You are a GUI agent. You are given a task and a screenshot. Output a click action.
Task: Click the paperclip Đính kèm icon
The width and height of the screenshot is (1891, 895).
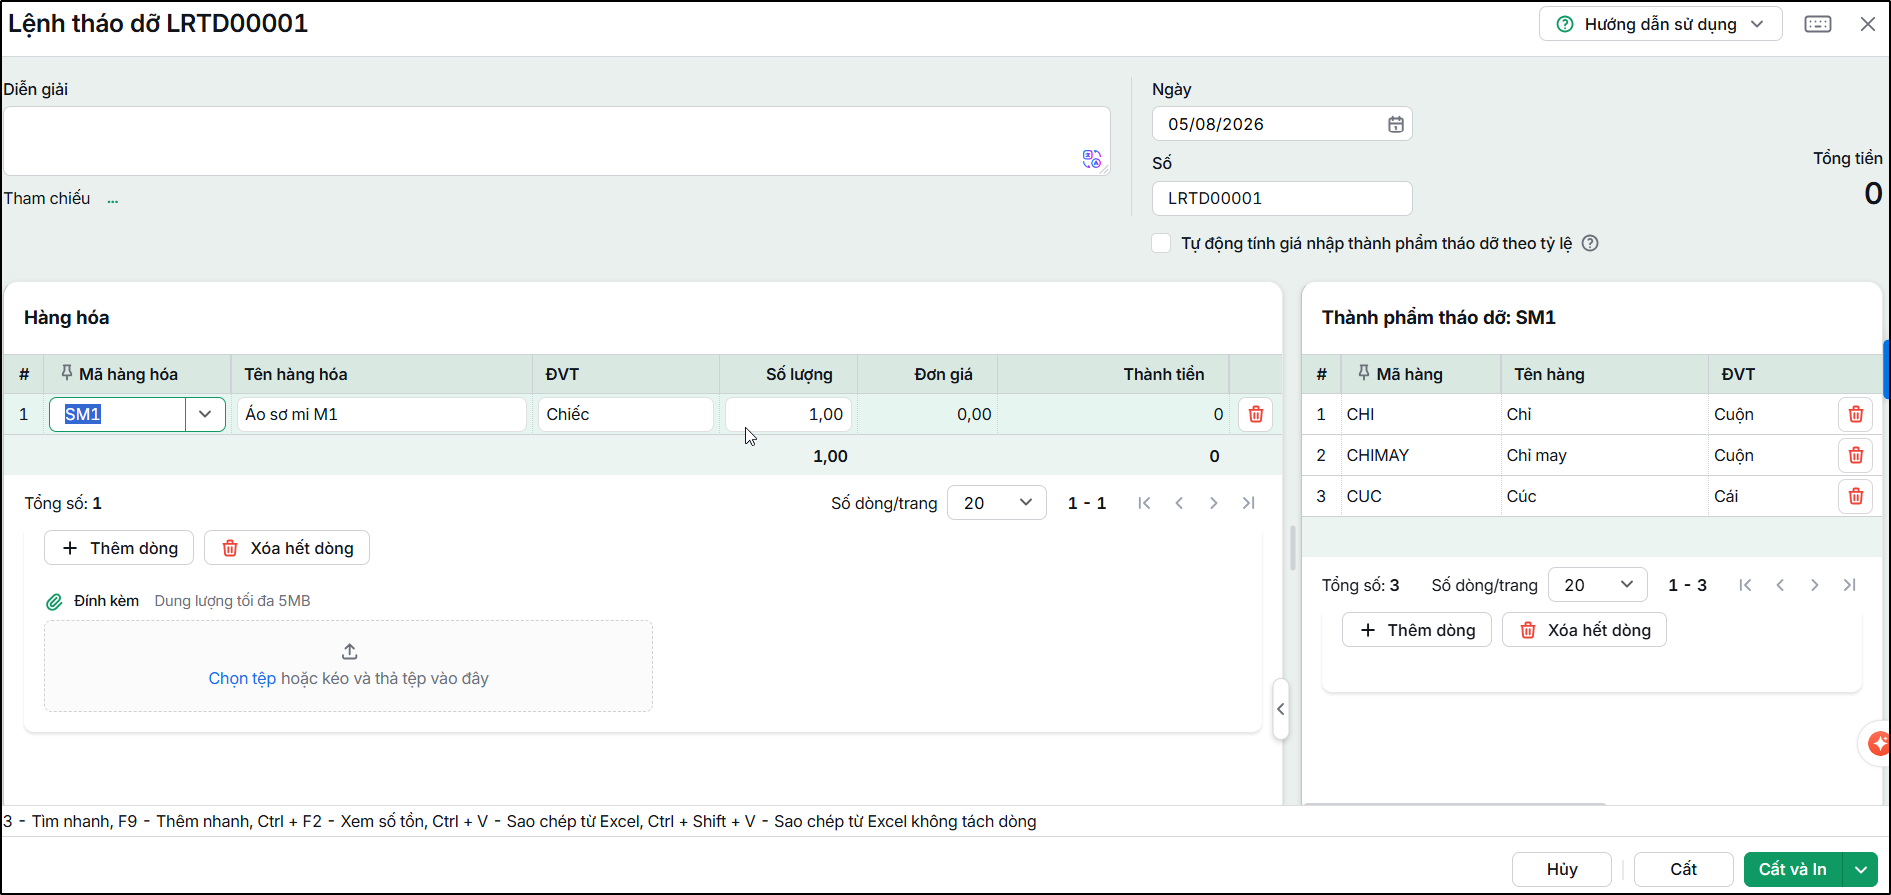pos(54,602)
